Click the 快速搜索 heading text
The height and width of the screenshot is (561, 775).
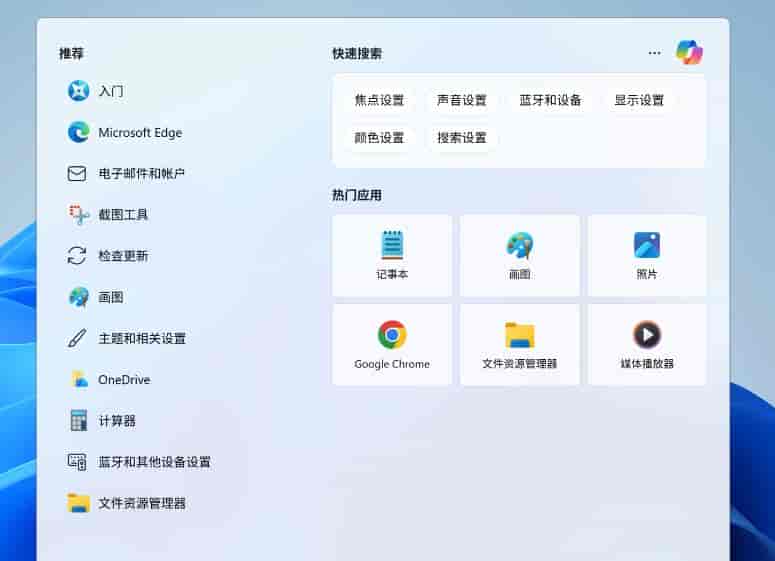coord(357,53)
